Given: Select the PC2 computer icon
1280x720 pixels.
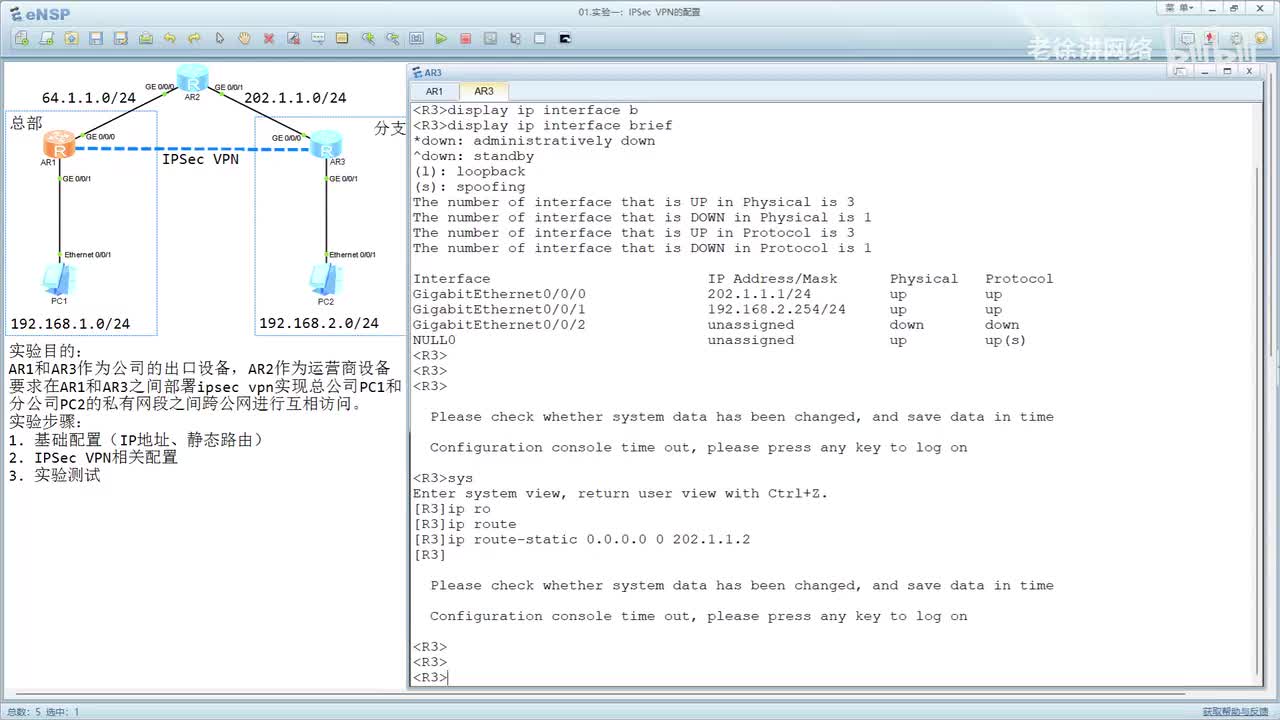Looking at the screenshot, I should point(326,279).
